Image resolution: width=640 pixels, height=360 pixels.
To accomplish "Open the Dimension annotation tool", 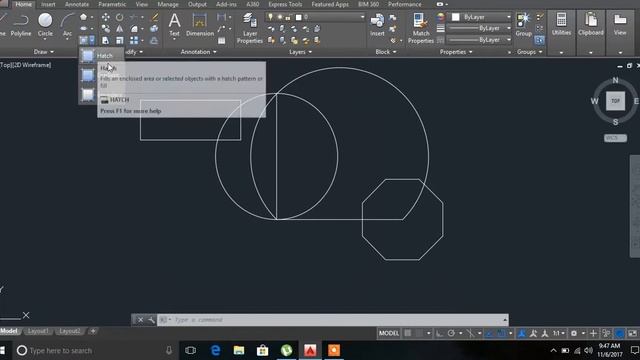I will [200, 24].
